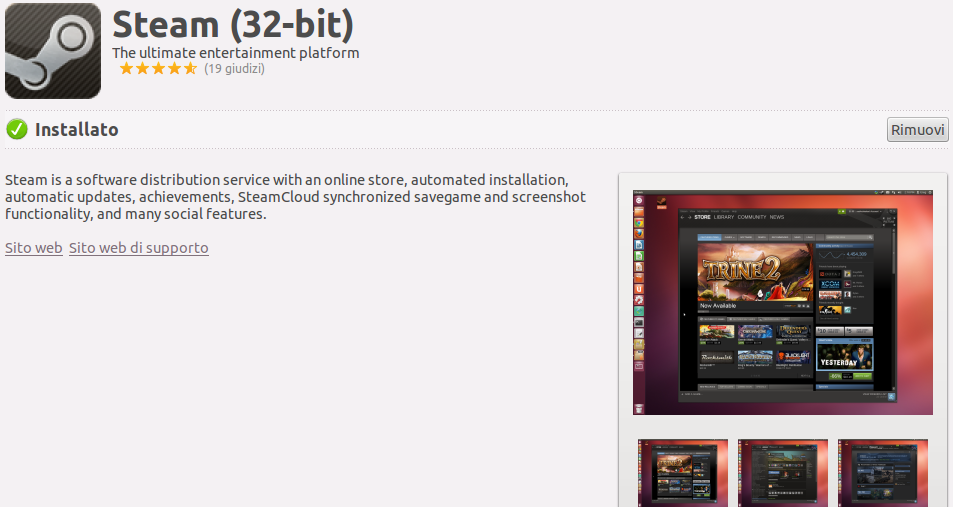Click the Rimuovi button
The height and width of the screenshot is (507, 953).
pos(917,129)
